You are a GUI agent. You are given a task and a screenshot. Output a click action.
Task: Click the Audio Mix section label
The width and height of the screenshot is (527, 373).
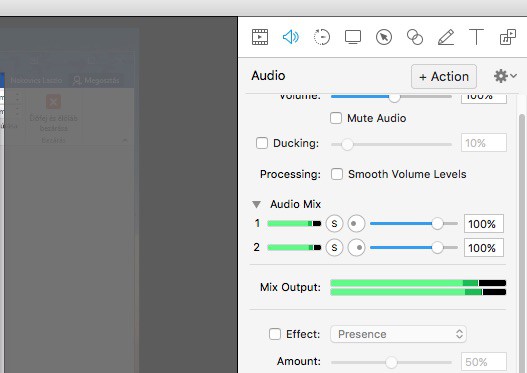coord(295,204)
